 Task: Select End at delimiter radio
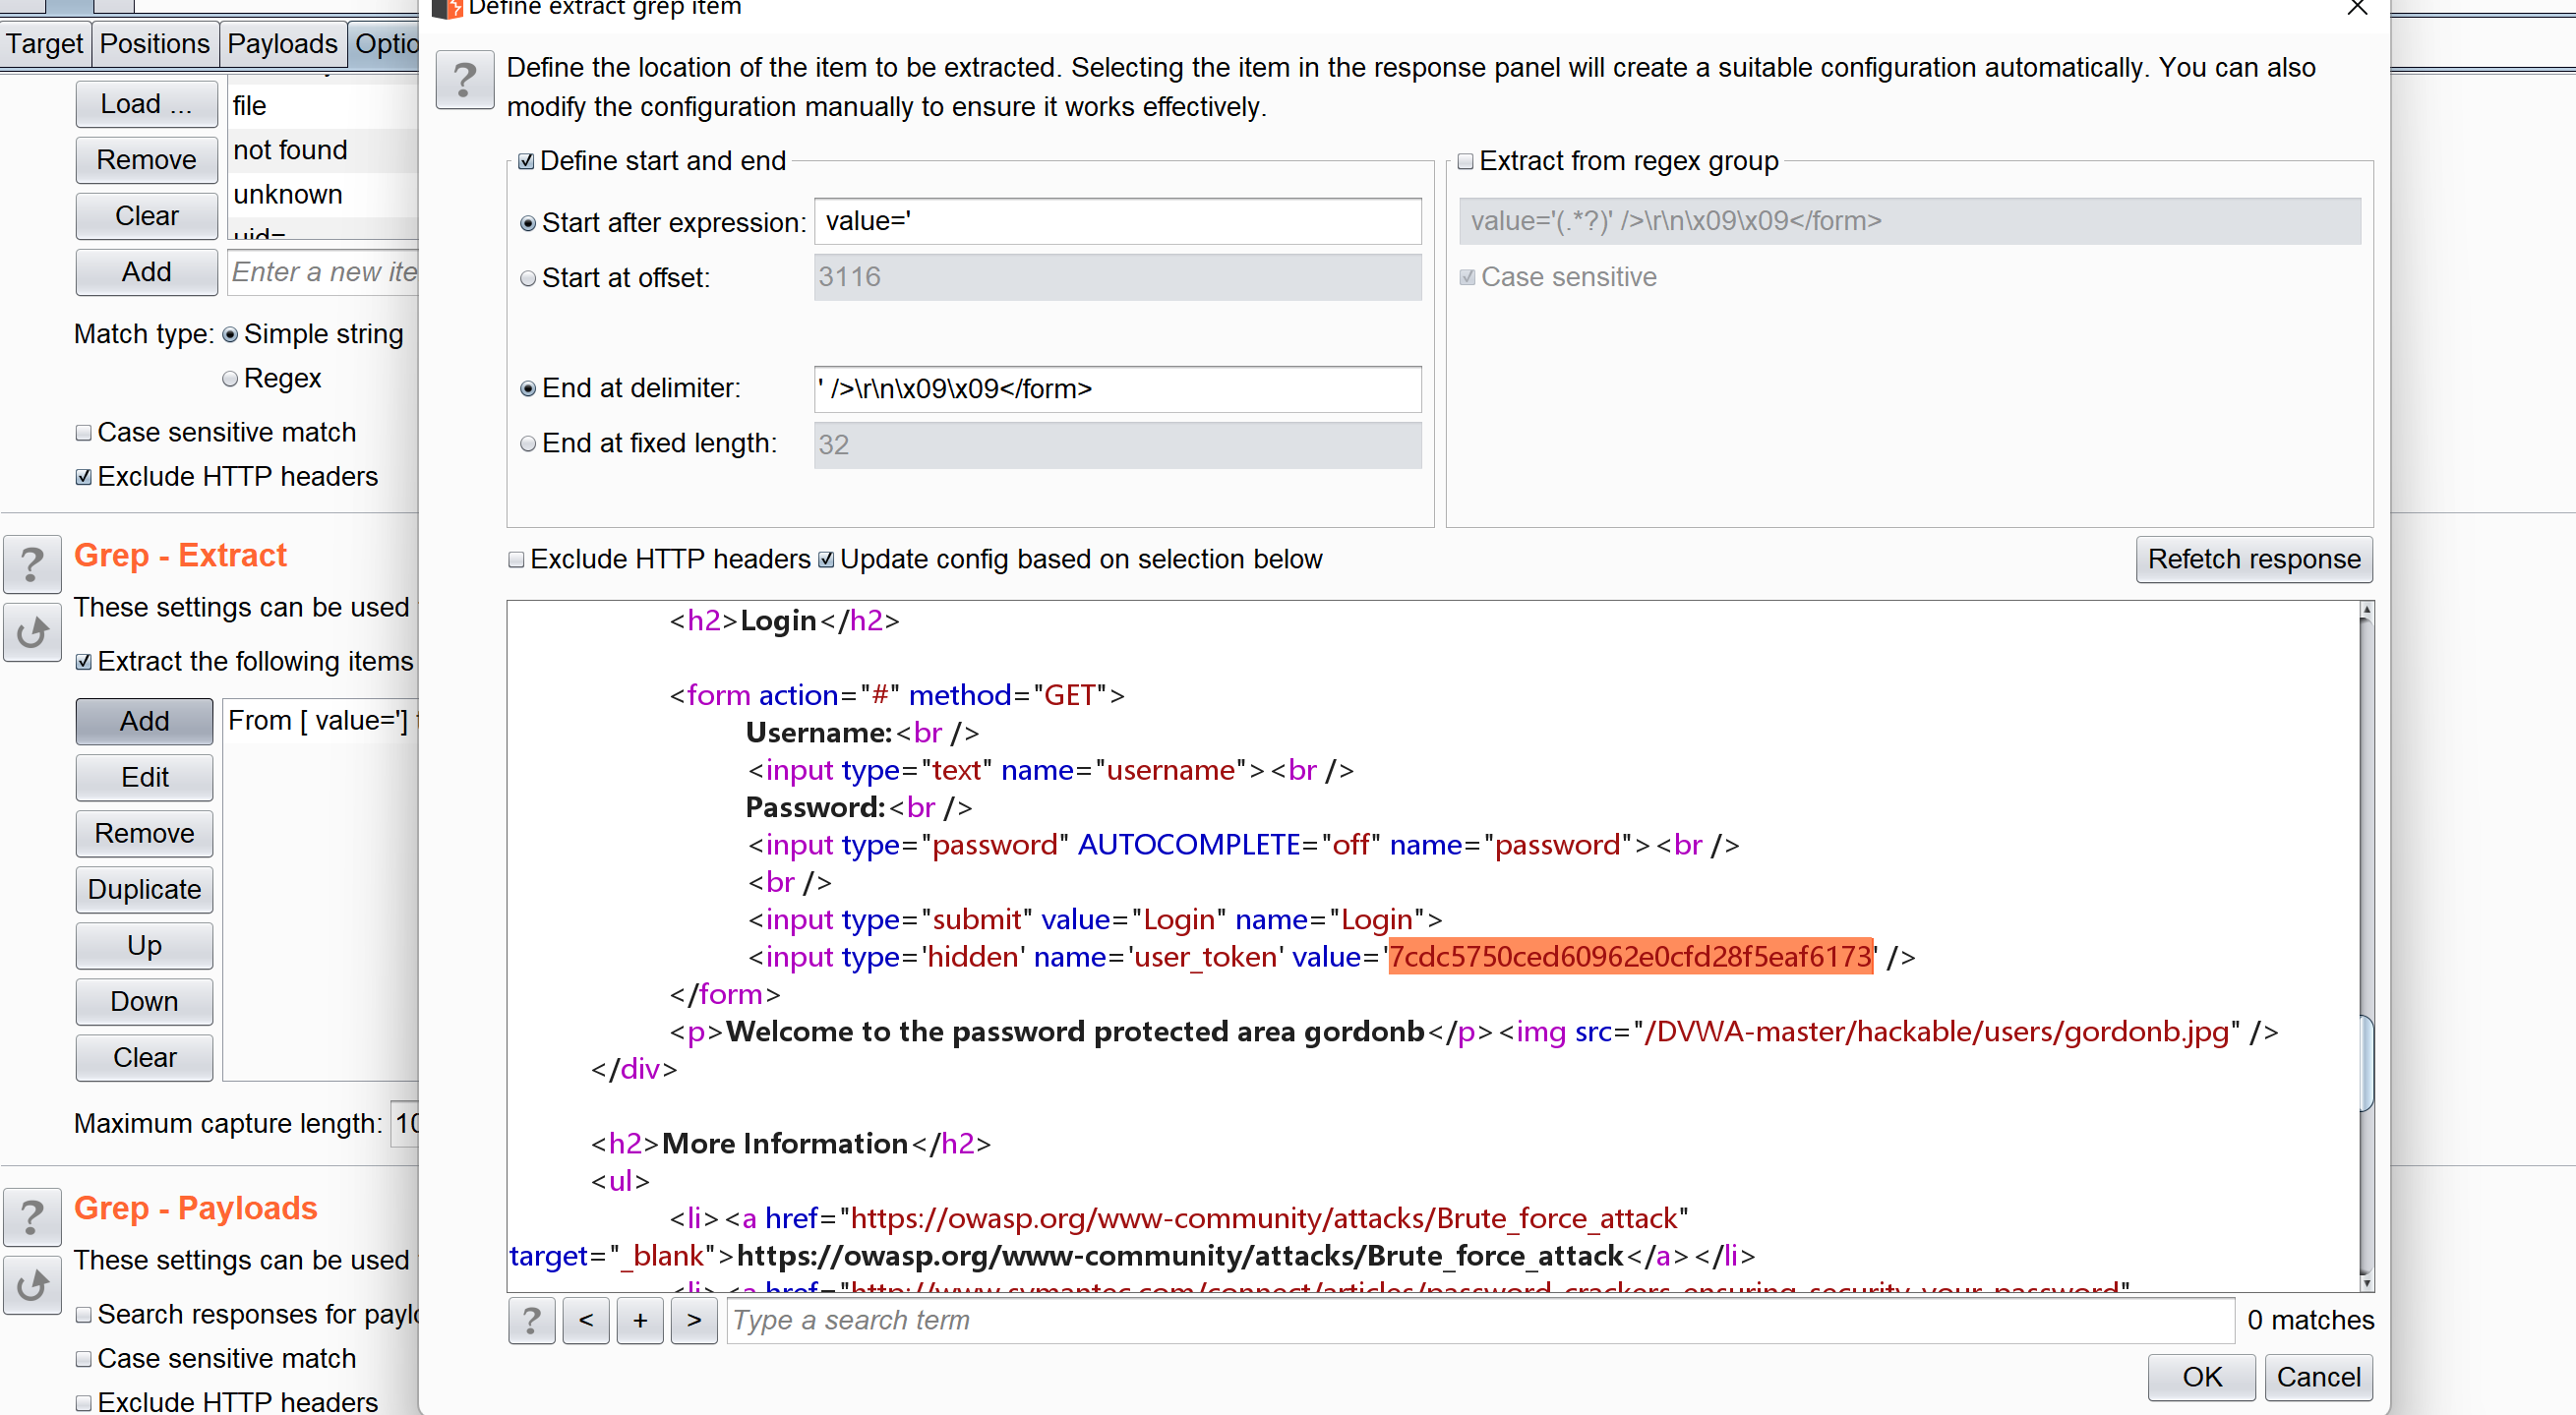pos(528,389)
